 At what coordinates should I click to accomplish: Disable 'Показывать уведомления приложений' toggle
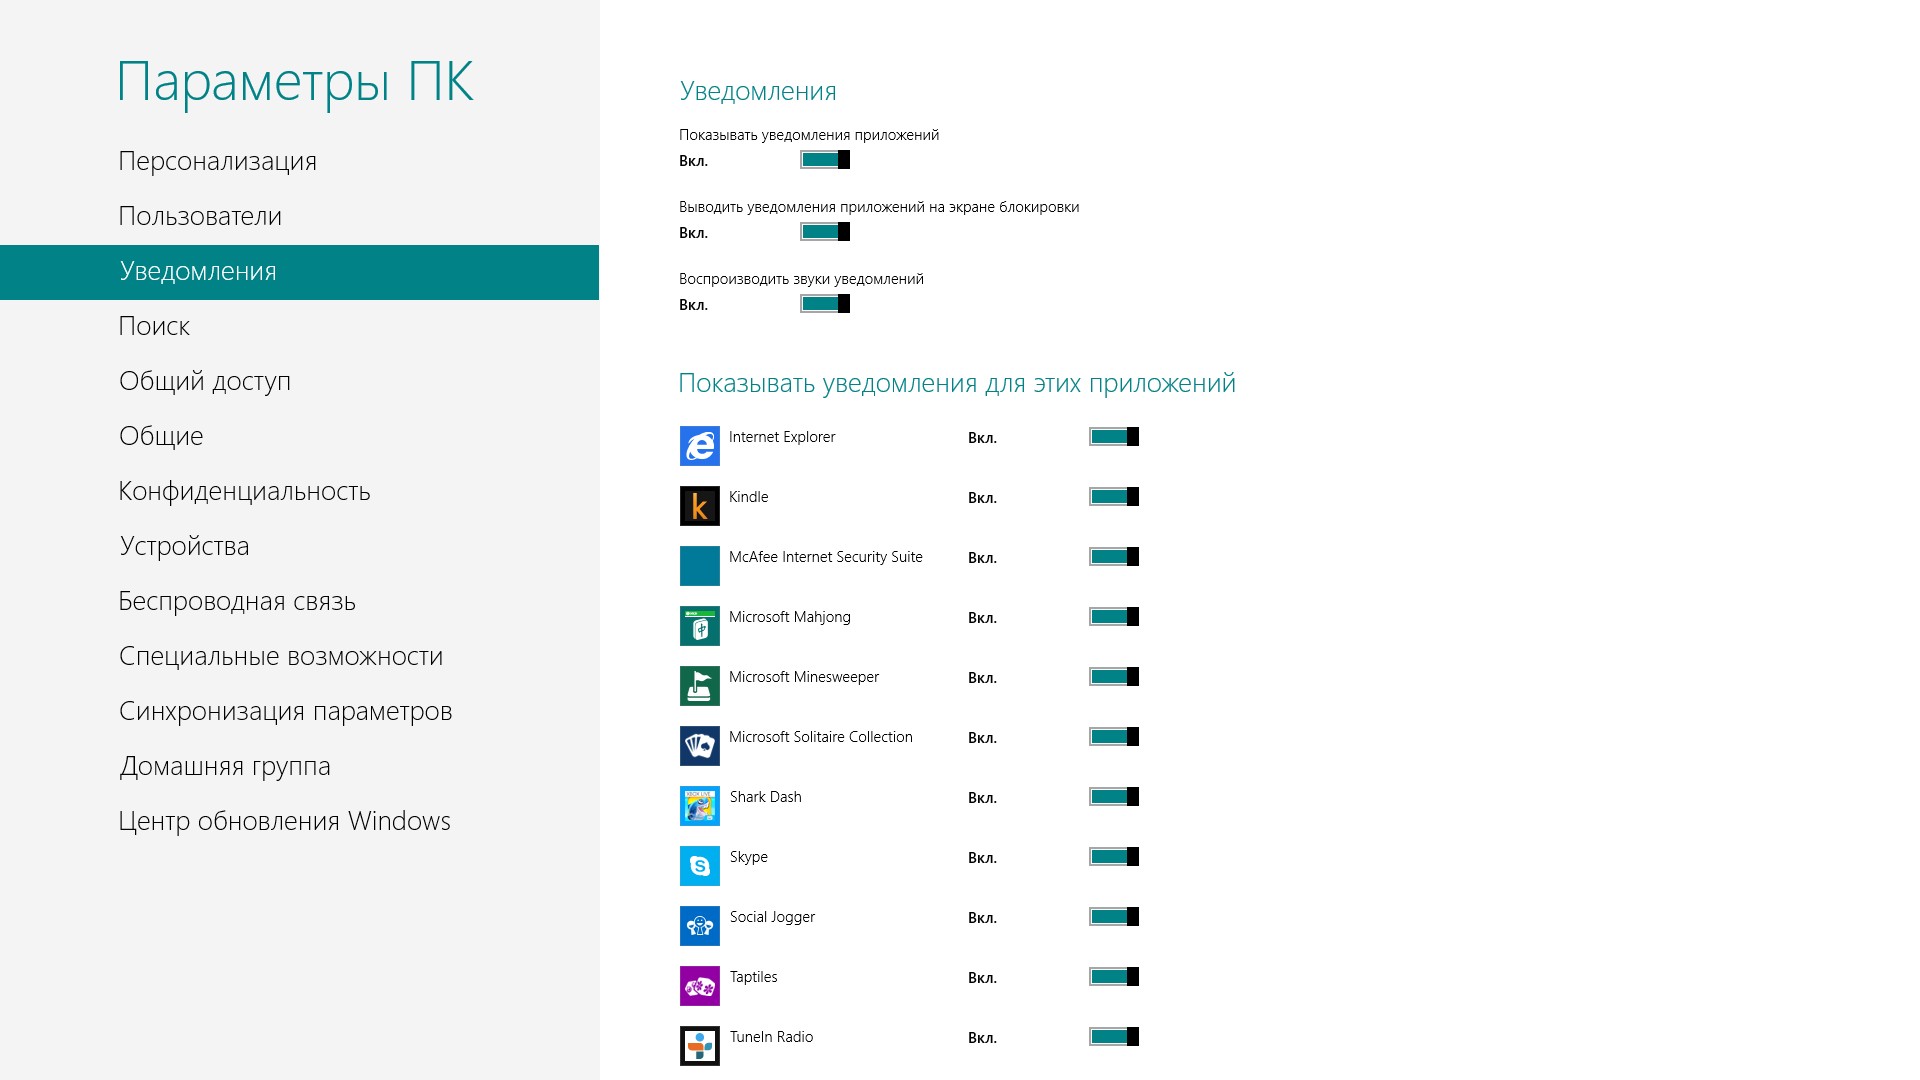click(825, 160)
